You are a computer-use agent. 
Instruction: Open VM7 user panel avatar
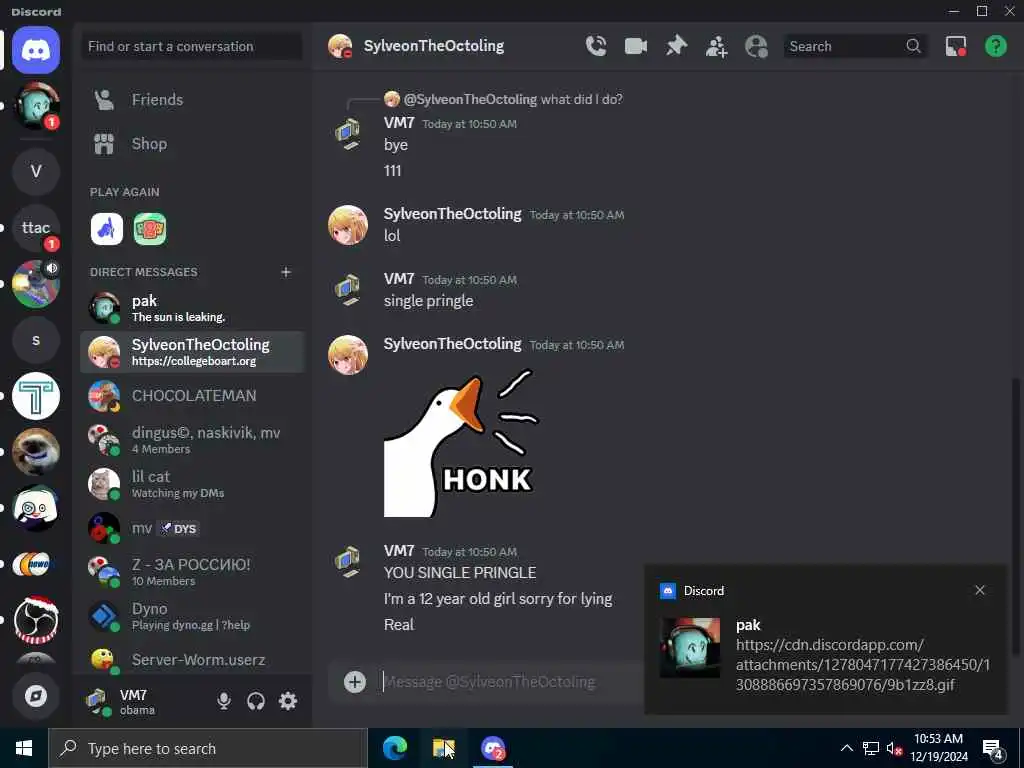98,701
